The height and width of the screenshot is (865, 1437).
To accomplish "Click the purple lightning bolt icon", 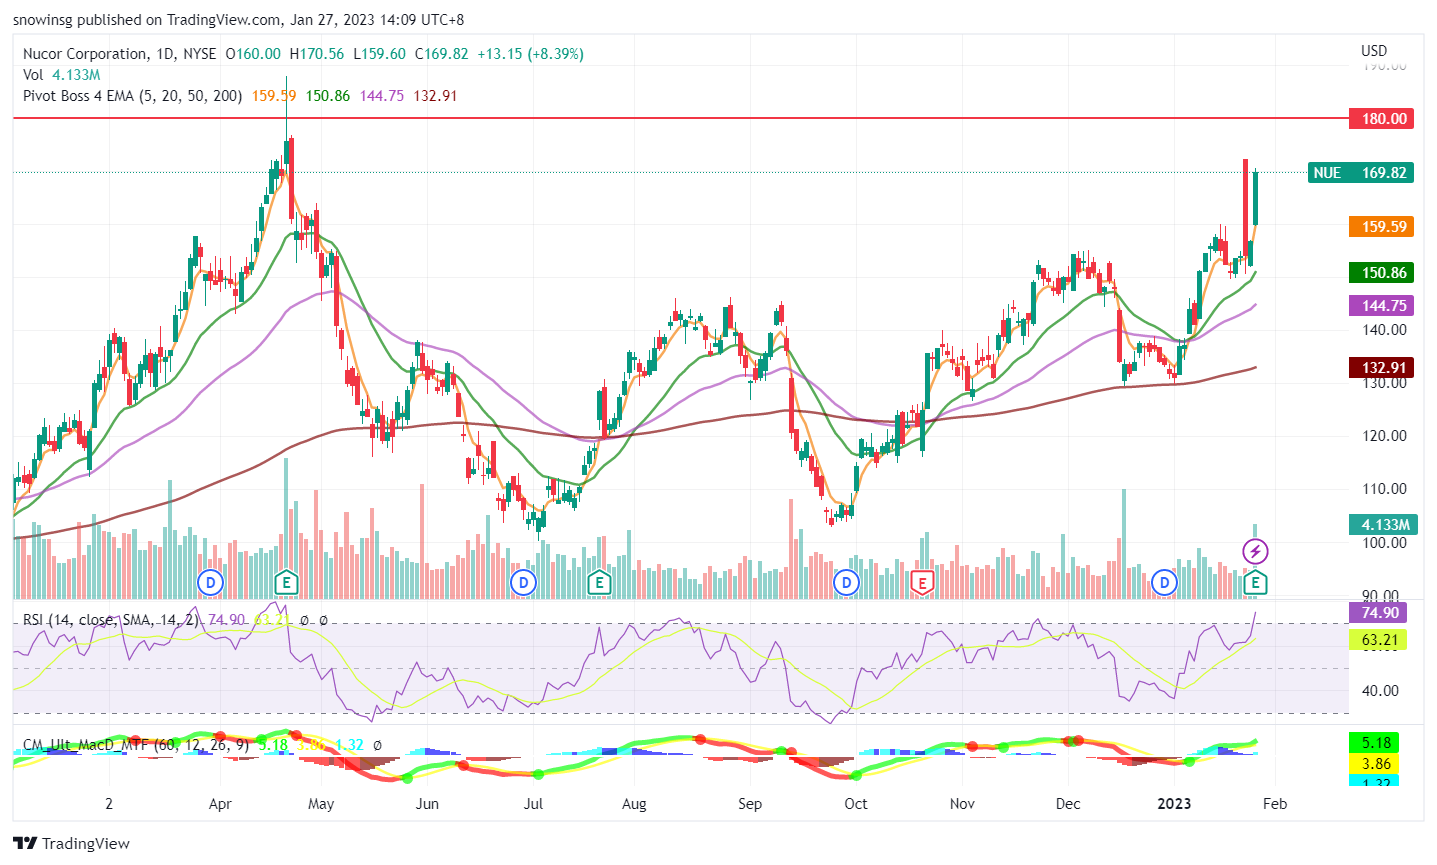I will (x=1255, y=551).
